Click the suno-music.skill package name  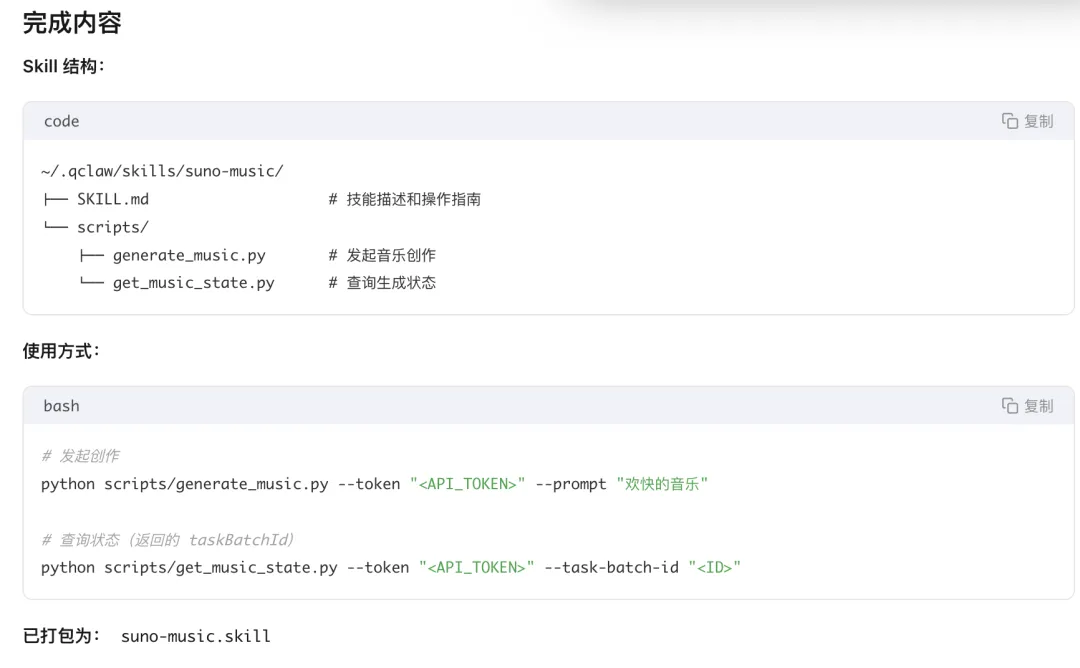pyautogui.click(x=195, y=636)
